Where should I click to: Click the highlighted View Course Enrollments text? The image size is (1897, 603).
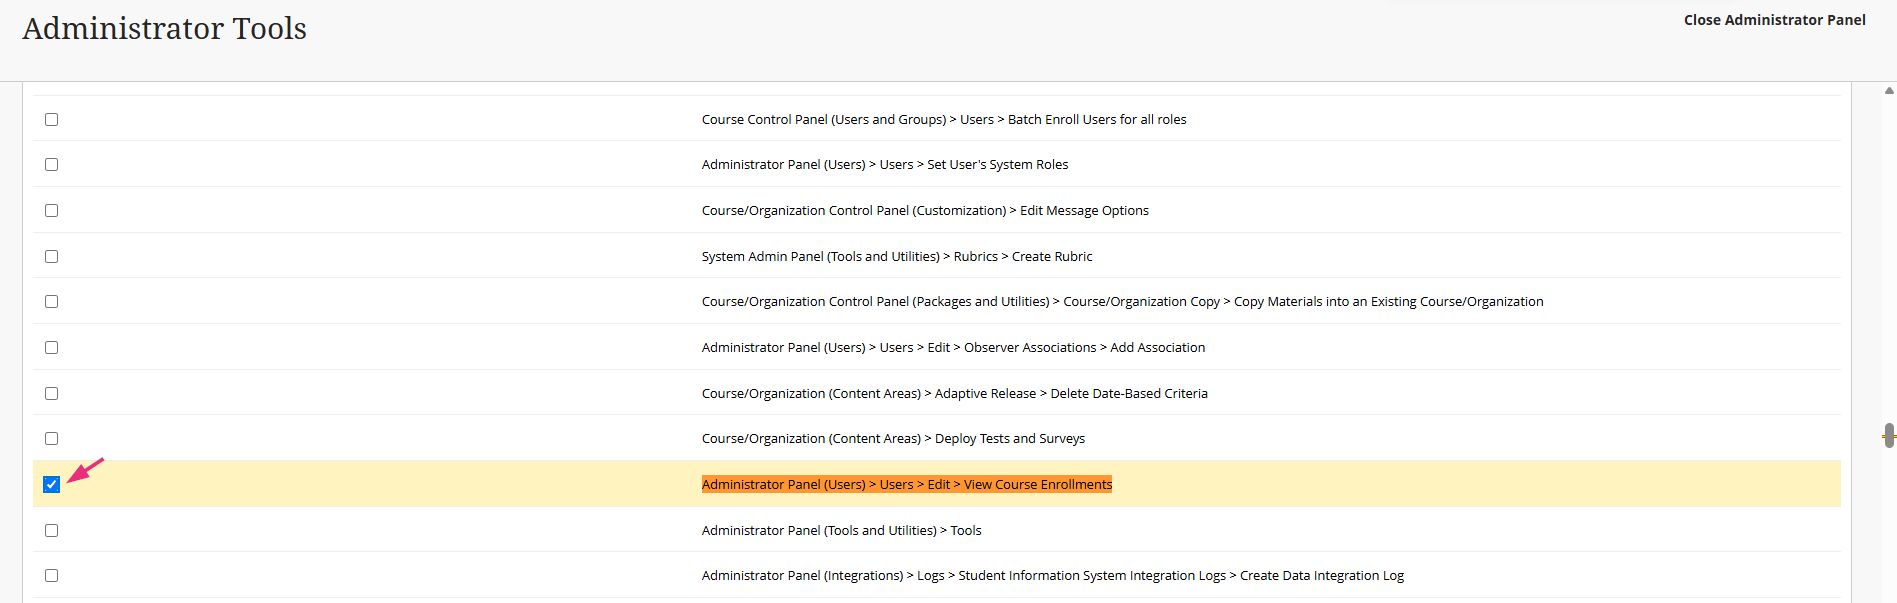[906, 485]
